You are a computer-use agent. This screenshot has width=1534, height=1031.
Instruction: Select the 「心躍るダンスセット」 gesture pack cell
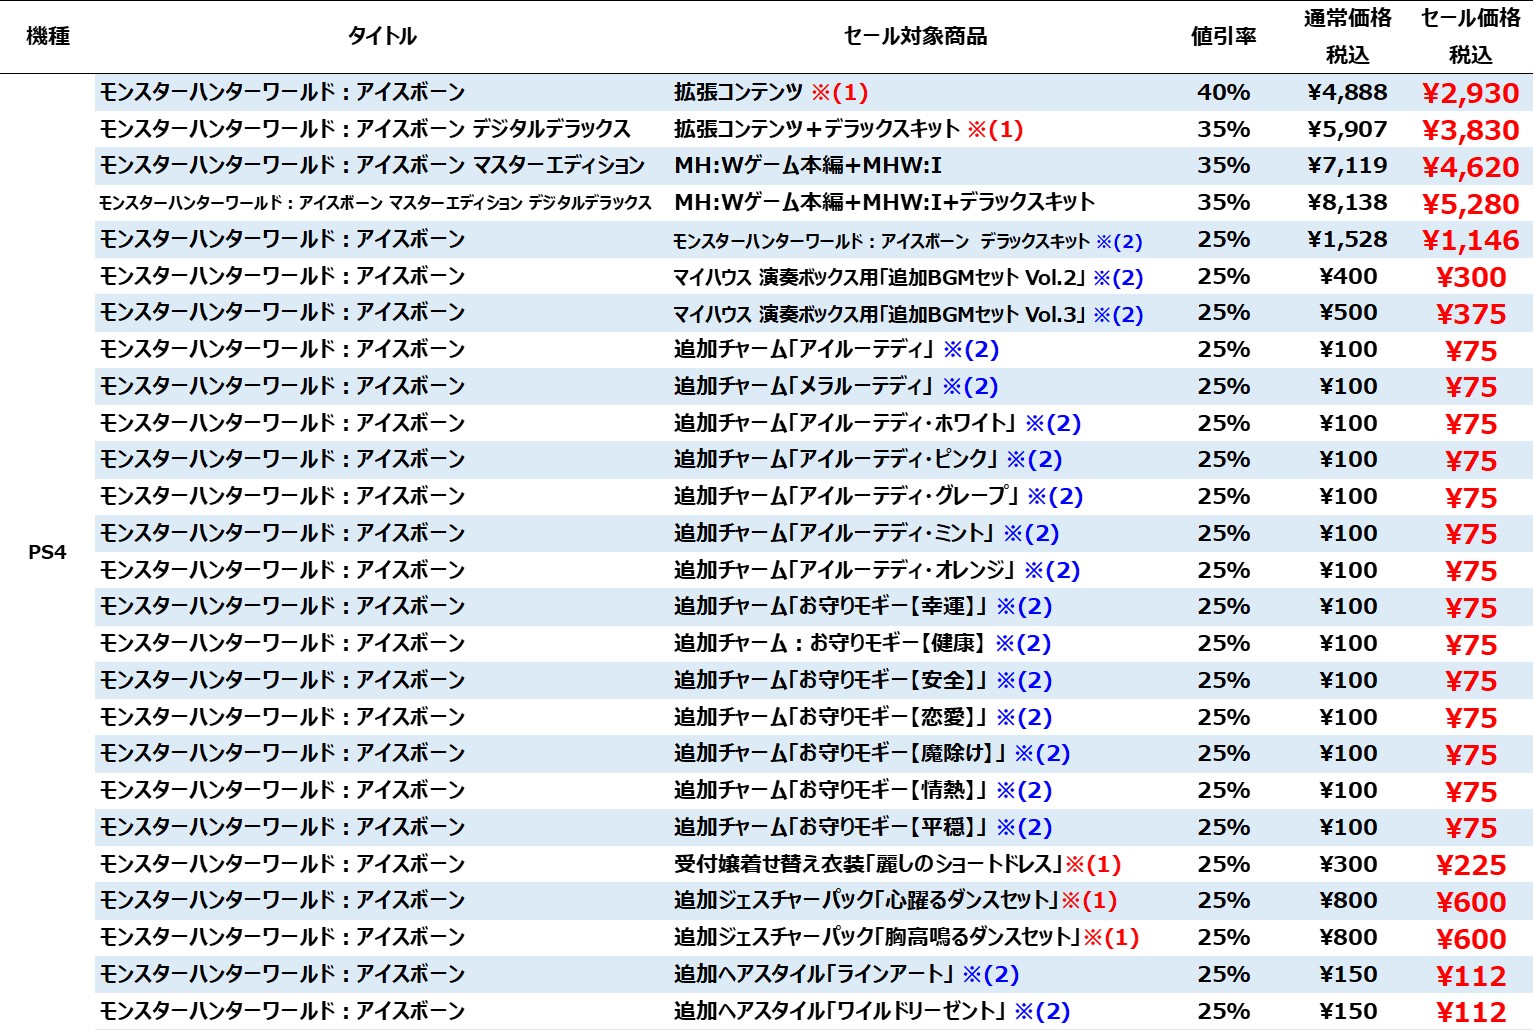(x=895, y=900)
